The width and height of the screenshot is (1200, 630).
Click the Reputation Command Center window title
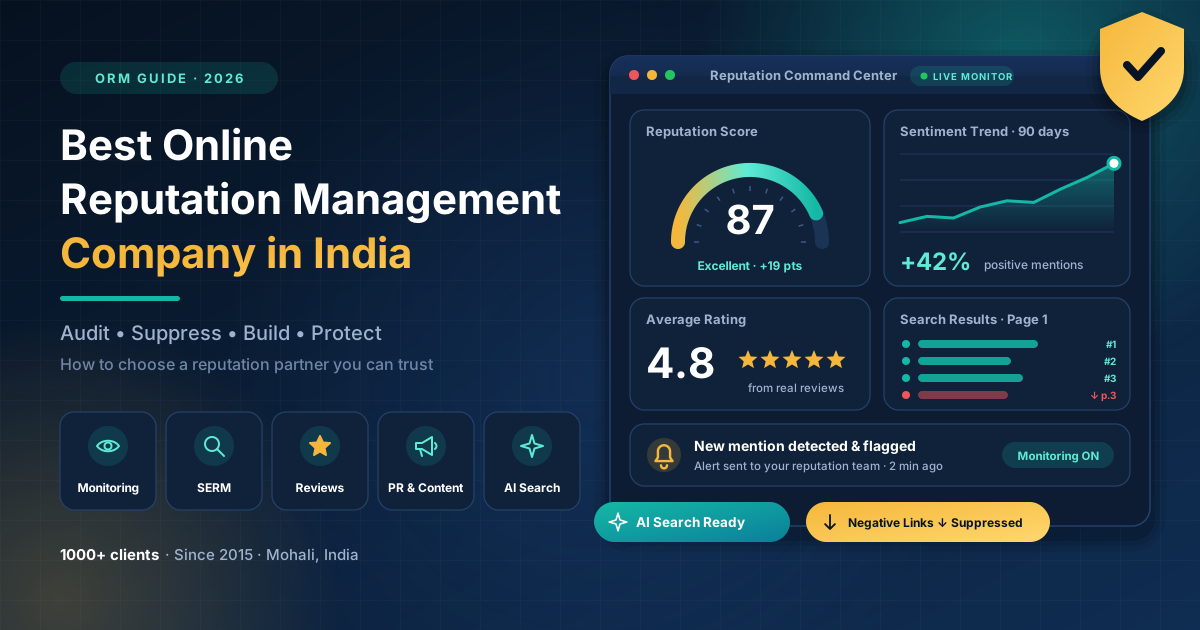[804, 76]
